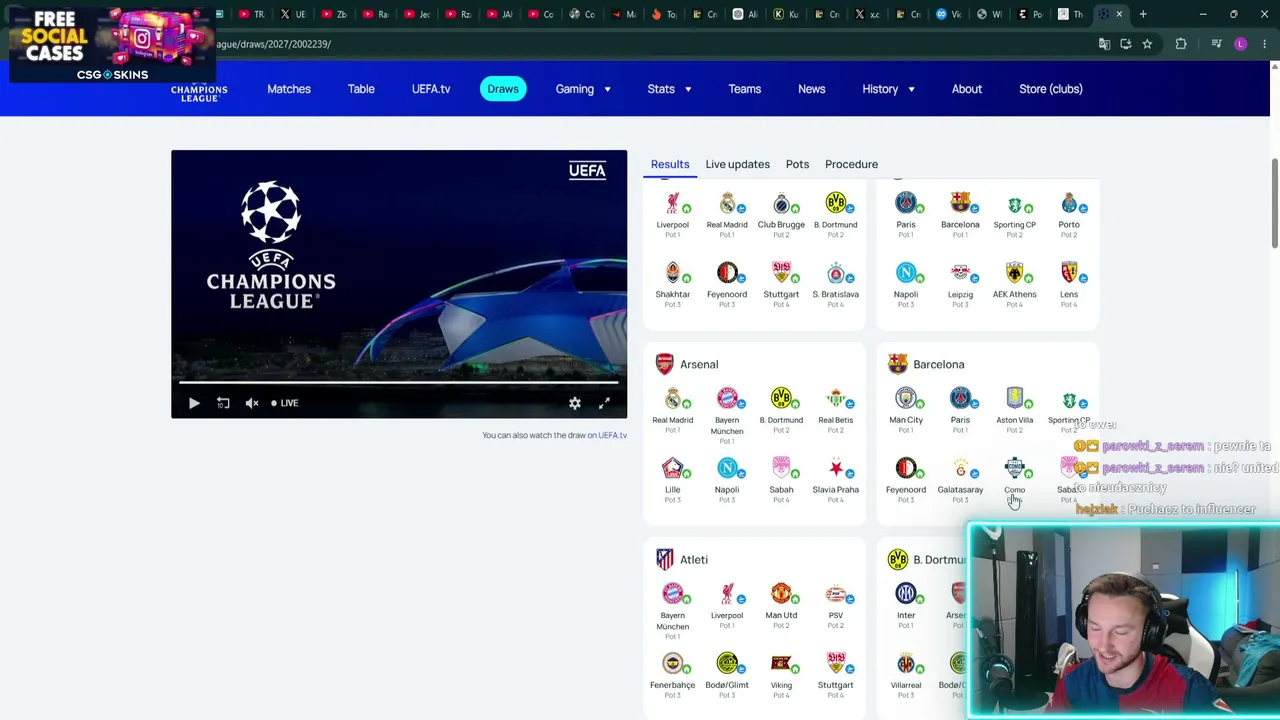Viewport: 1280px width, 720px height.
Task: Click the Porto crest icon
Action: click(x=1069, y=204)
